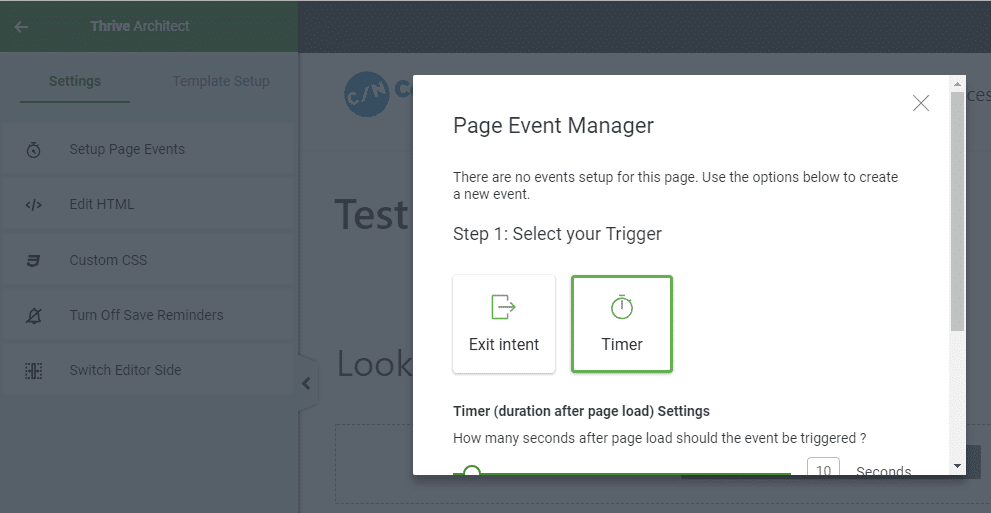Select the Timer trigger option

pyautogui.click(x=622, y=324)
